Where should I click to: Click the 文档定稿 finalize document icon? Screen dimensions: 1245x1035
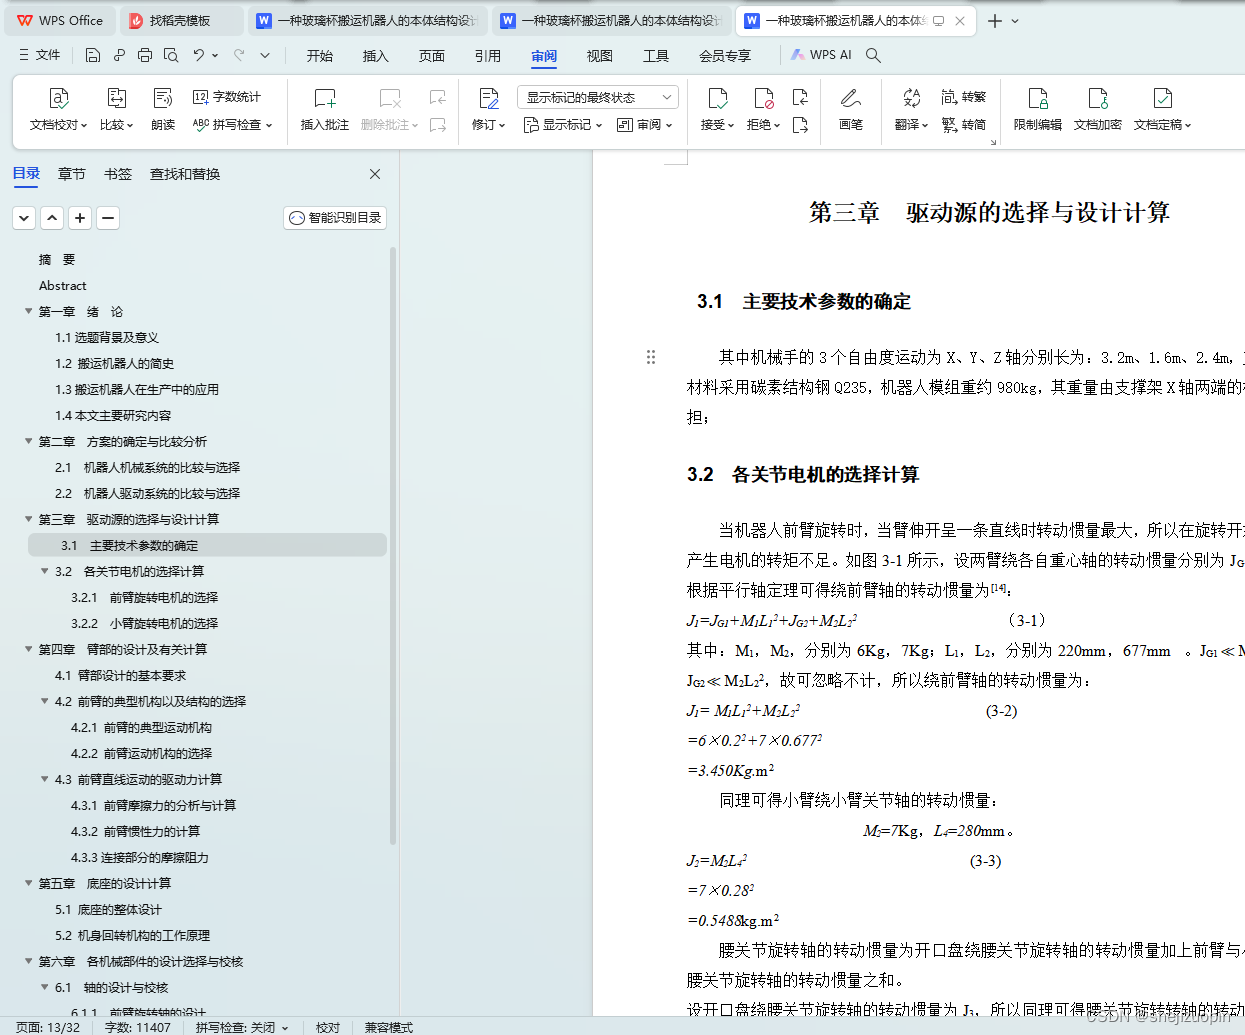pos(1162,98)
